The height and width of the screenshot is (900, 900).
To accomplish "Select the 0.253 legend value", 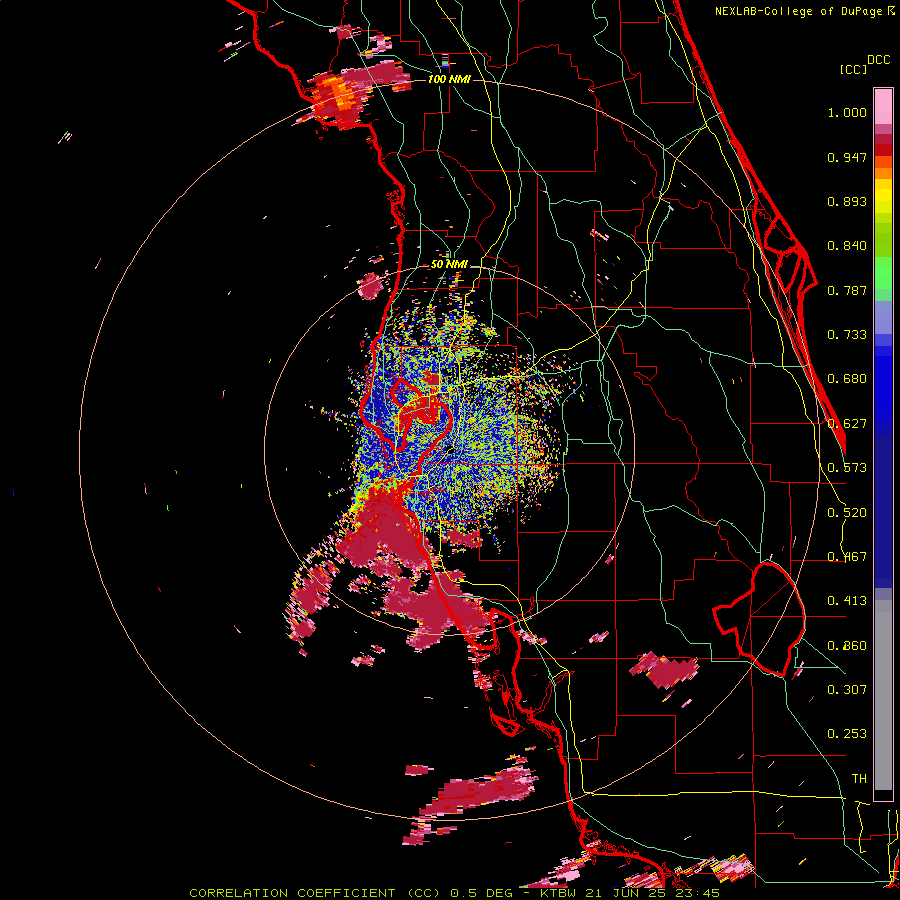I will click(847, 734).
